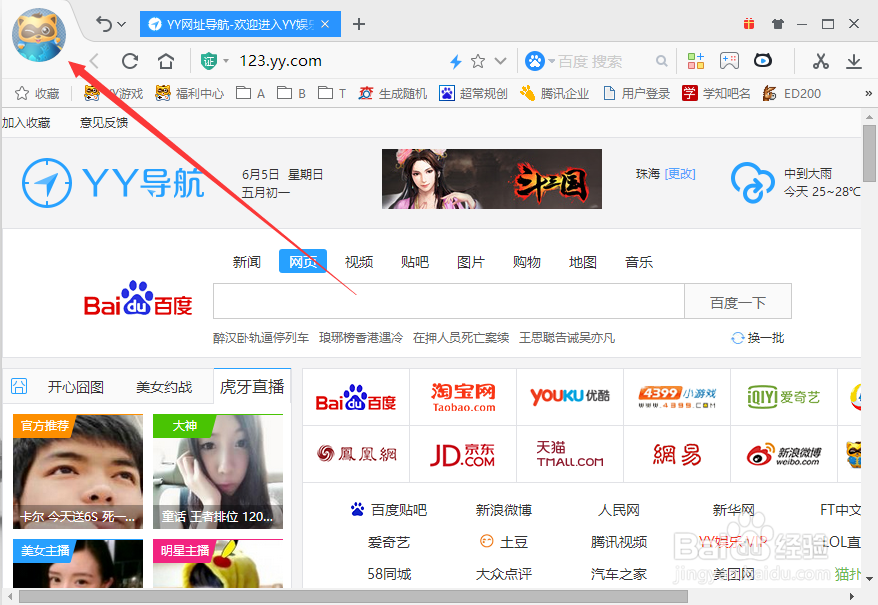Click the YY owl icon in toolbar
Image resolution: width=878 pixels, height=605 pixels.
coord(763,61)
